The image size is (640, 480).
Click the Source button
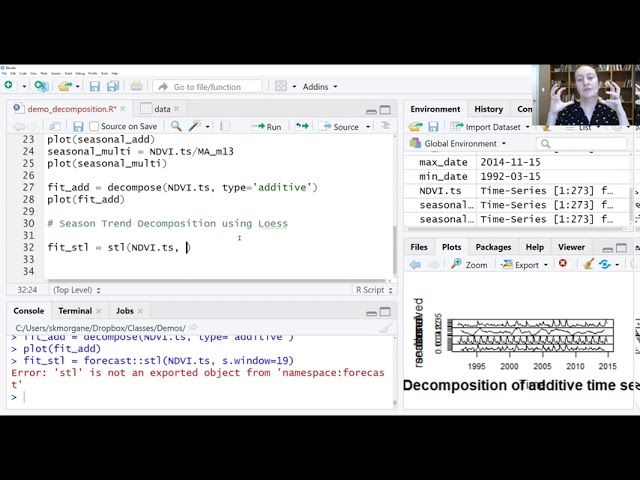tap(340, 127)
